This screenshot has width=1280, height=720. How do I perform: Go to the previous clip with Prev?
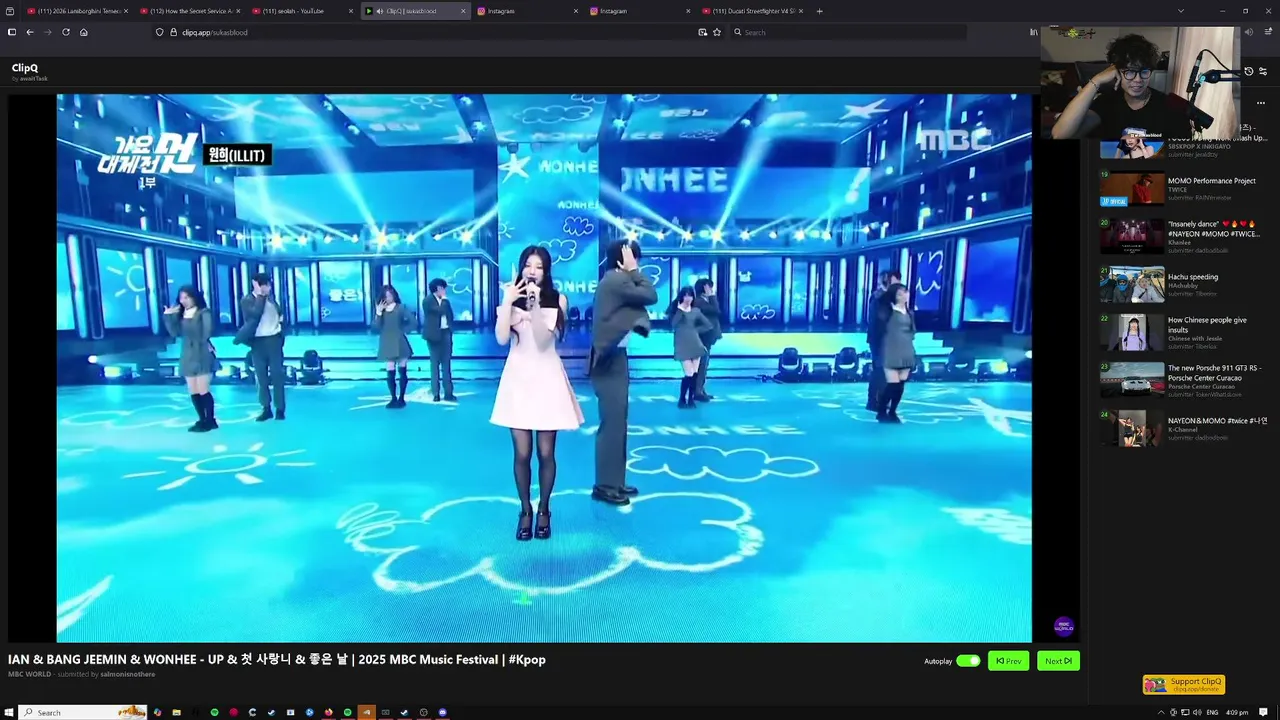1008,661
